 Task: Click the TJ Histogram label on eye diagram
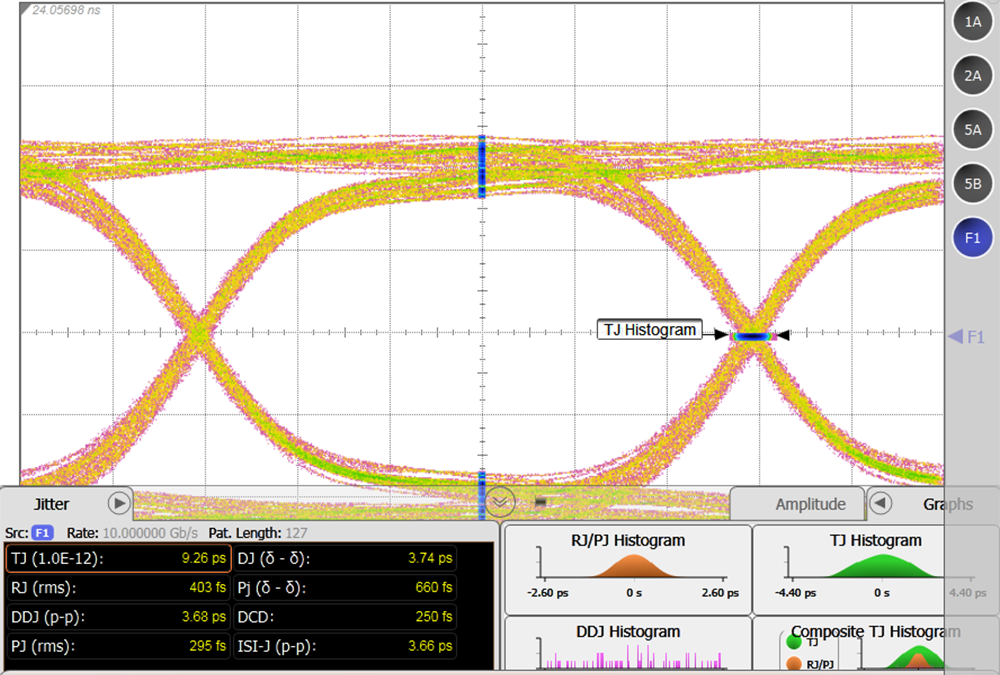tap(649, 330)
